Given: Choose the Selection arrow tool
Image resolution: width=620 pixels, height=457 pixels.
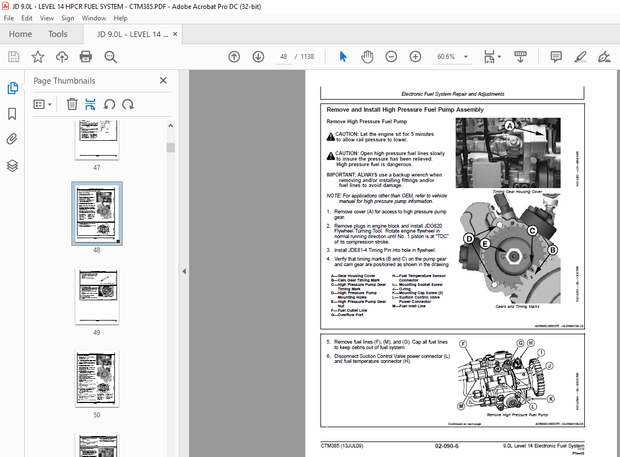Looking at the screenshot, I should [x=343, y=57].
